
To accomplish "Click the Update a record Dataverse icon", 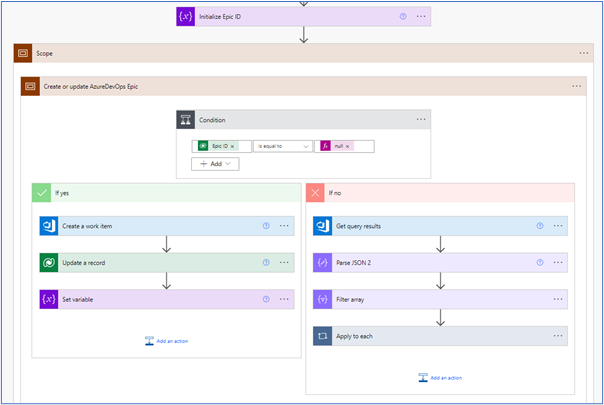I will (x=49, y=263).
